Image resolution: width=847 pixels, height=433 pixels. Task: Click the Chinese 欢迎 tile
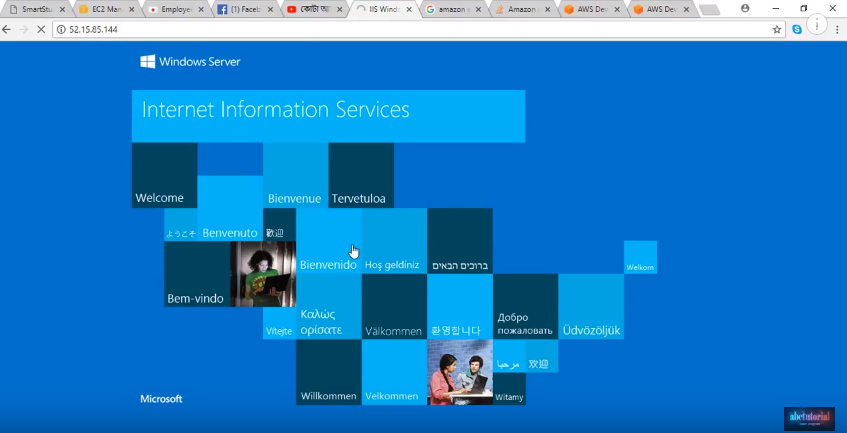[x=542, y=356]
